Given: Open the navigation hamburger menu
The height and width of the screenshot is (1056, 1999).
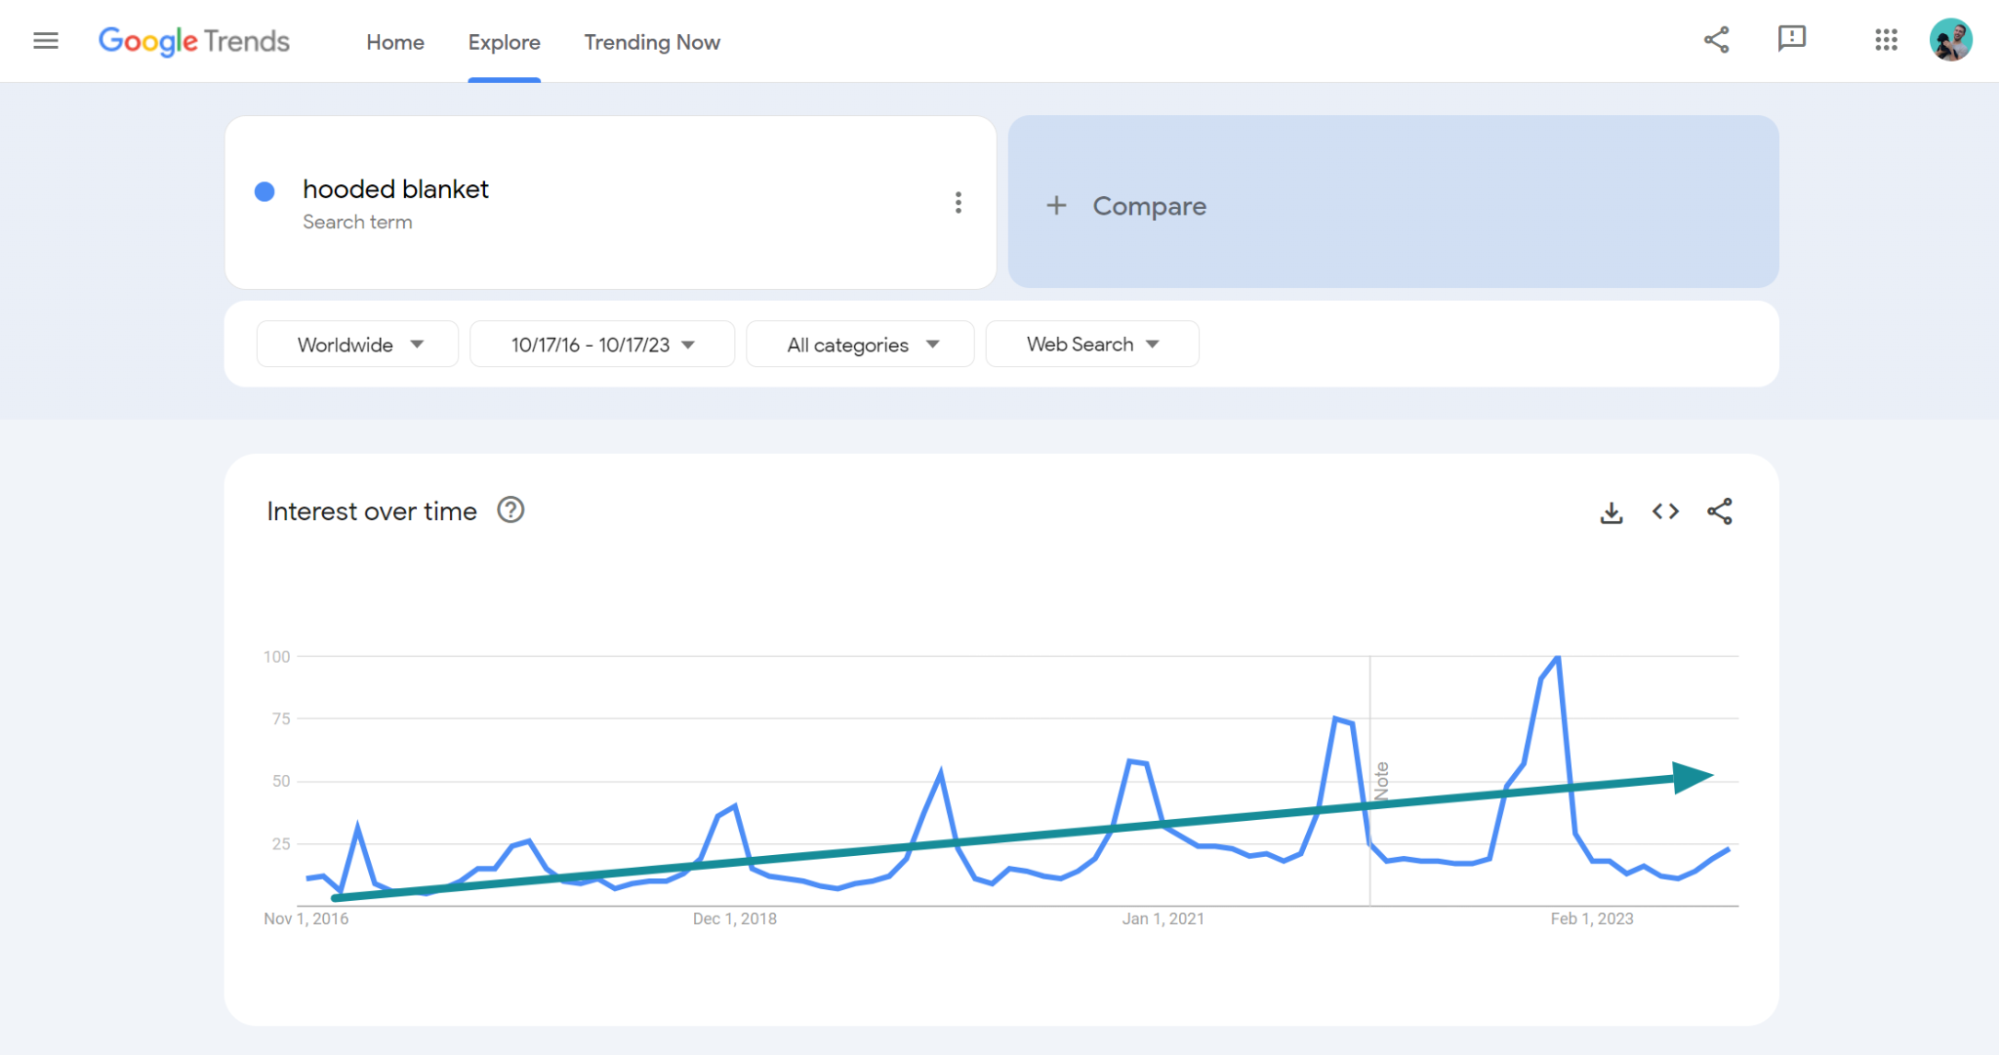Looking at the screenshot, I should (x=45, y=40).
